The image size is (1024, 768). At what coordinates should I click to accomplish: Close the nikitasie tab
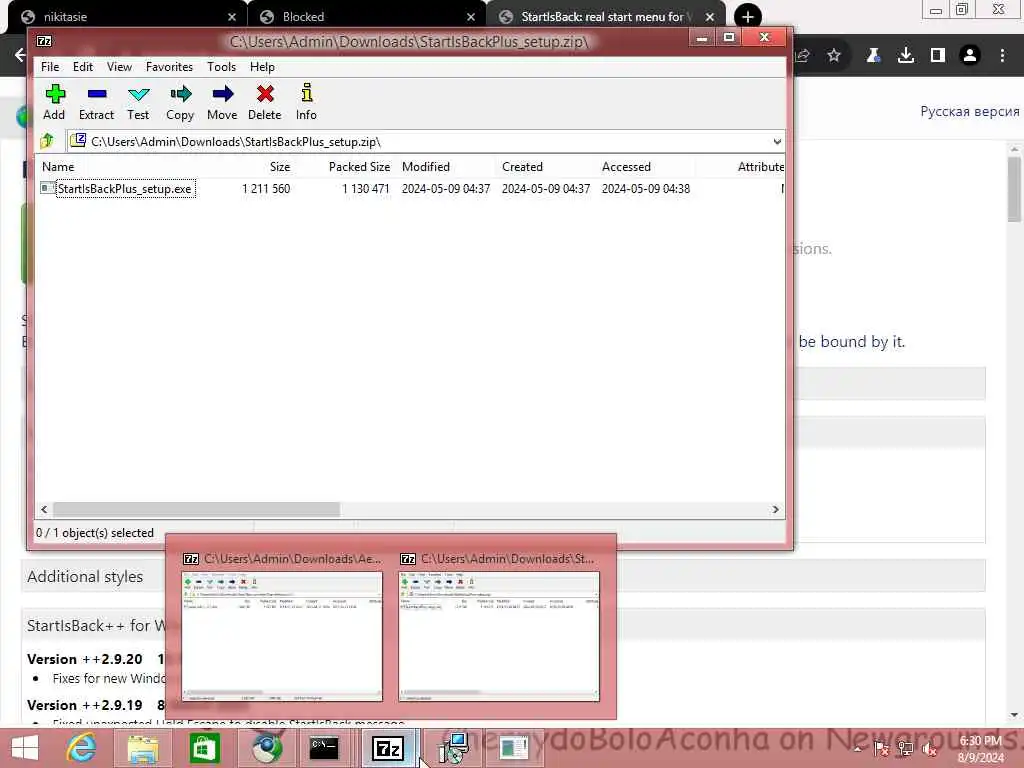[x=232, y=17]
